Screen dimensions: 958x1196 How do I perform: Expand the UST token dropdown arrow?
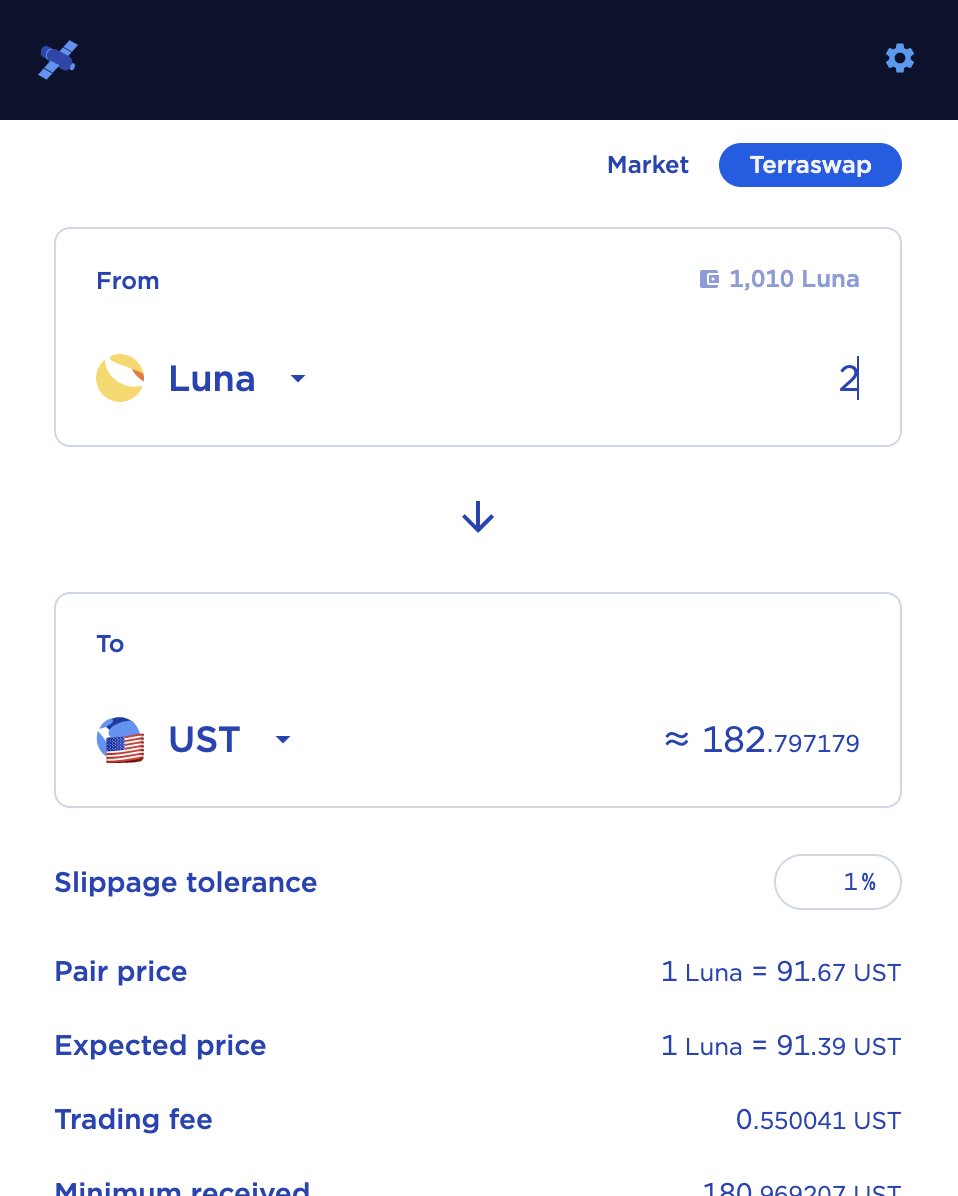point(283,740)
